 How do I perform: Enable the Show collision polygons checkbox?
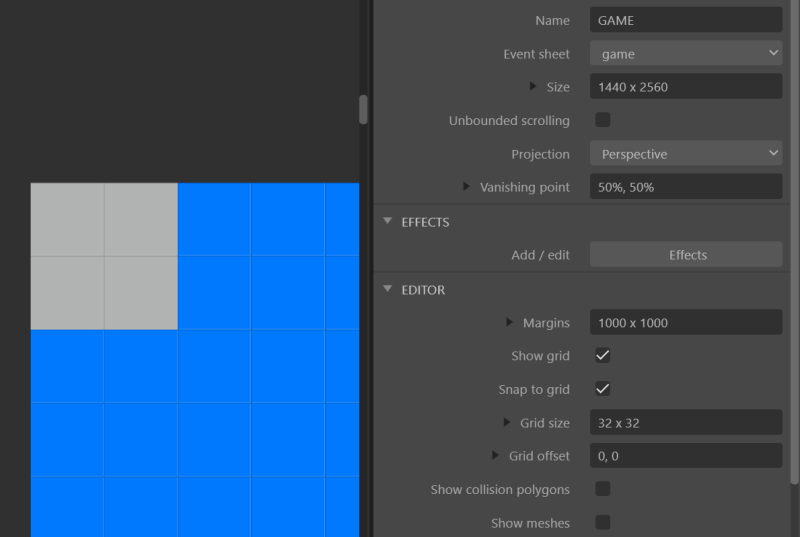pyautogui.click(x=603, y=489)
